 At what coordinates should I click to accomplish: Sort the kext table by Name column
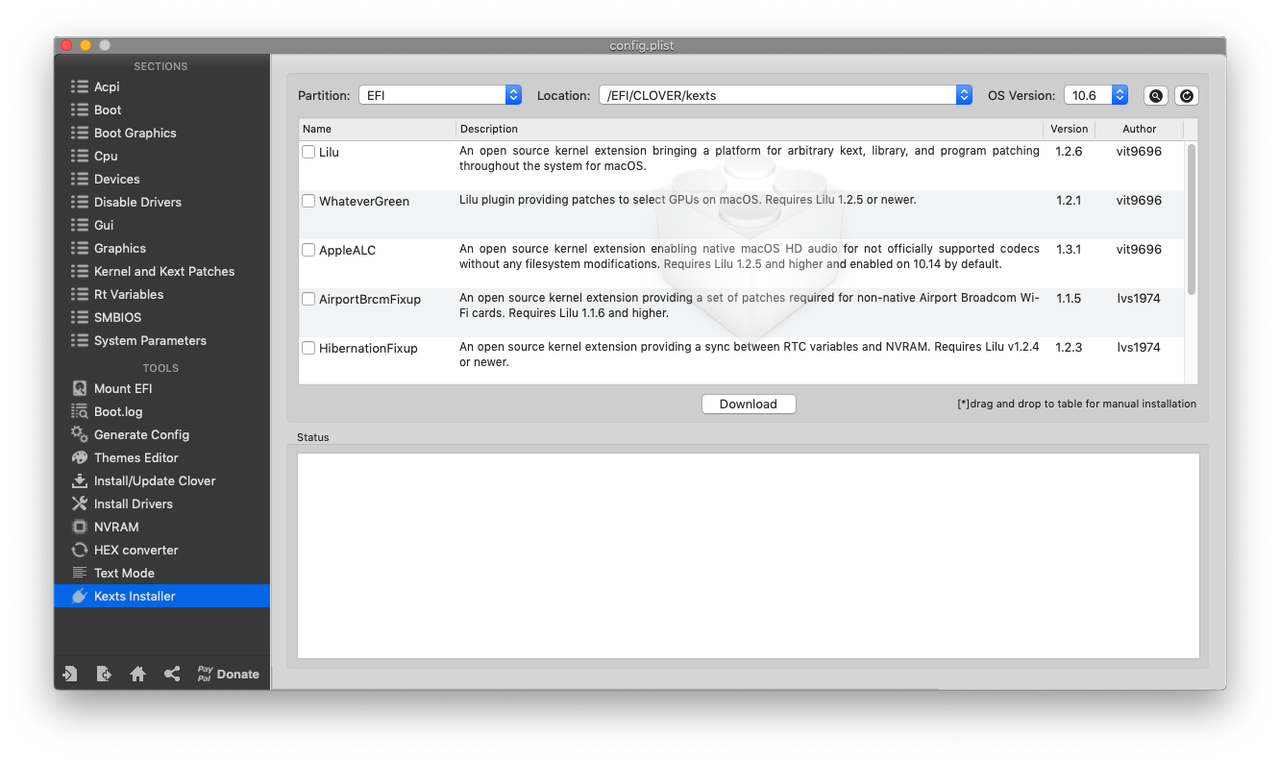tap(377, 129)
